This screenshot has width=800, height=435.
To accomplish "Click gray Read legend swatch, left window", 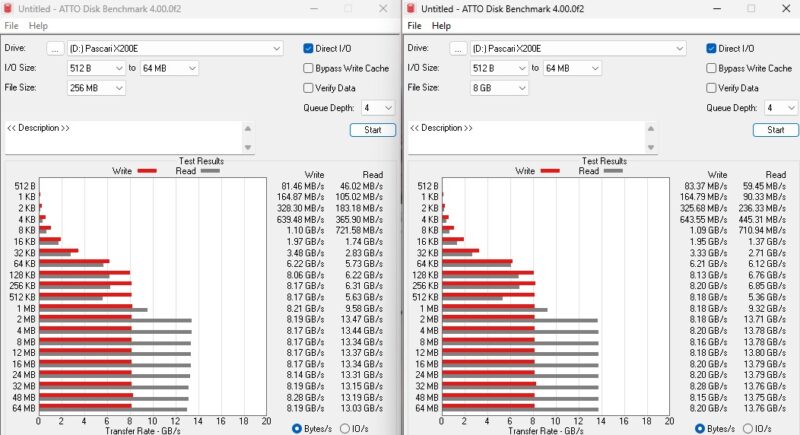I will (210, 171).
